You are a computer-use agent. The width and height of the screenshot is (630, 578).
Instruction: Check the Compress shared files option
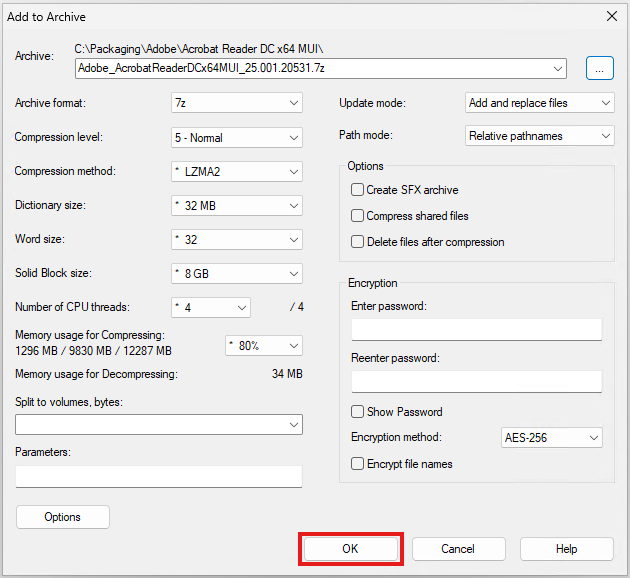tap(357, 216)
